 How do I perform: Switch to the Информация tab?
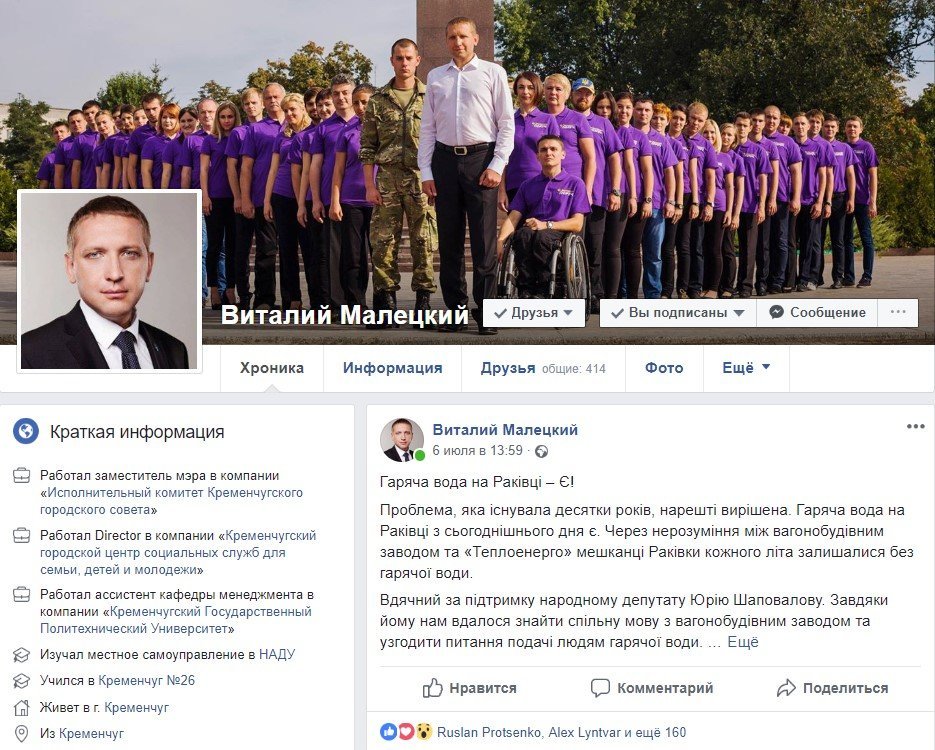click(392, 368)
